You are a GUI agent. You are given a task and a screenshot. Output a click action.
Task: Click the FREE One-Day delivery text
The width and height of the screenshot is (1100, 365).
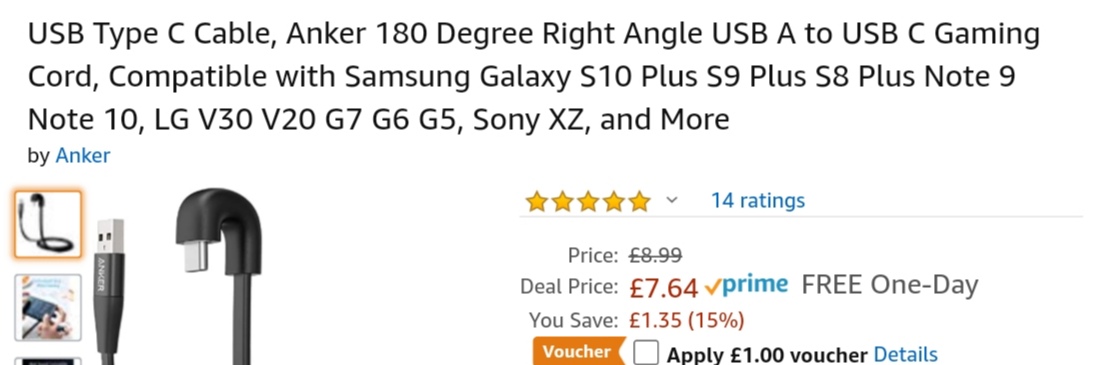point(889,286)
